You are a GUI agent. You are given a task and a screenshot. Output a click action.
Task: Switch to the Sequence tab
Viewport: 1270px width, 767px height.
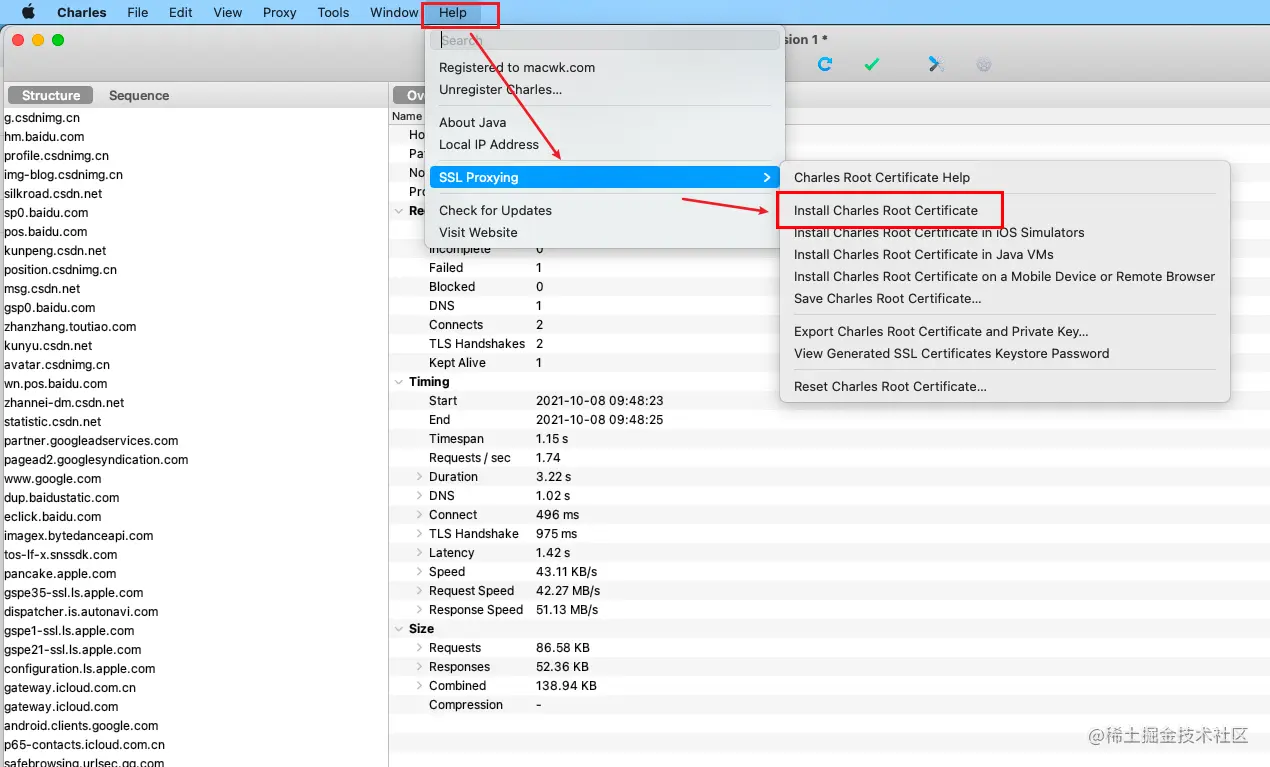(x=139, y=95)
